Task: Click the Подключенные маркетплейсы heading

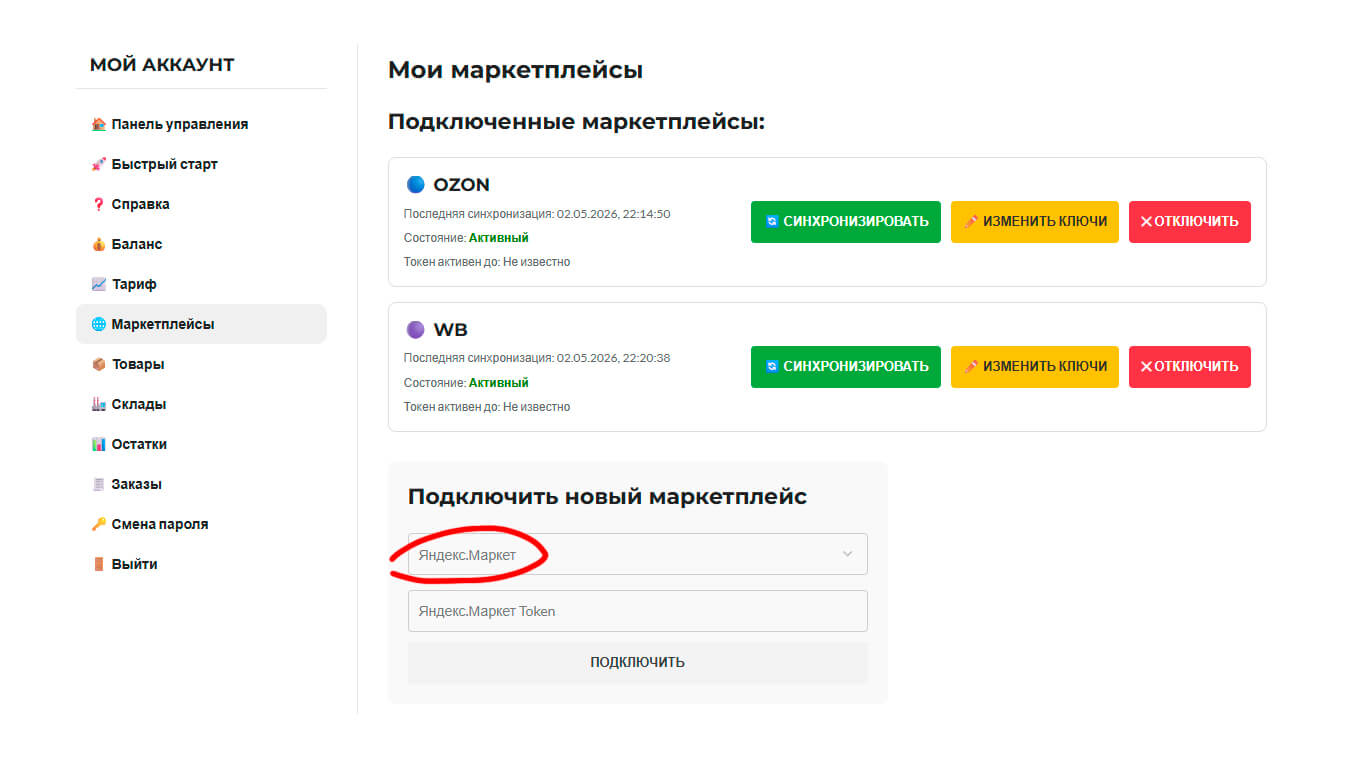Action: [x=577, y=122]
